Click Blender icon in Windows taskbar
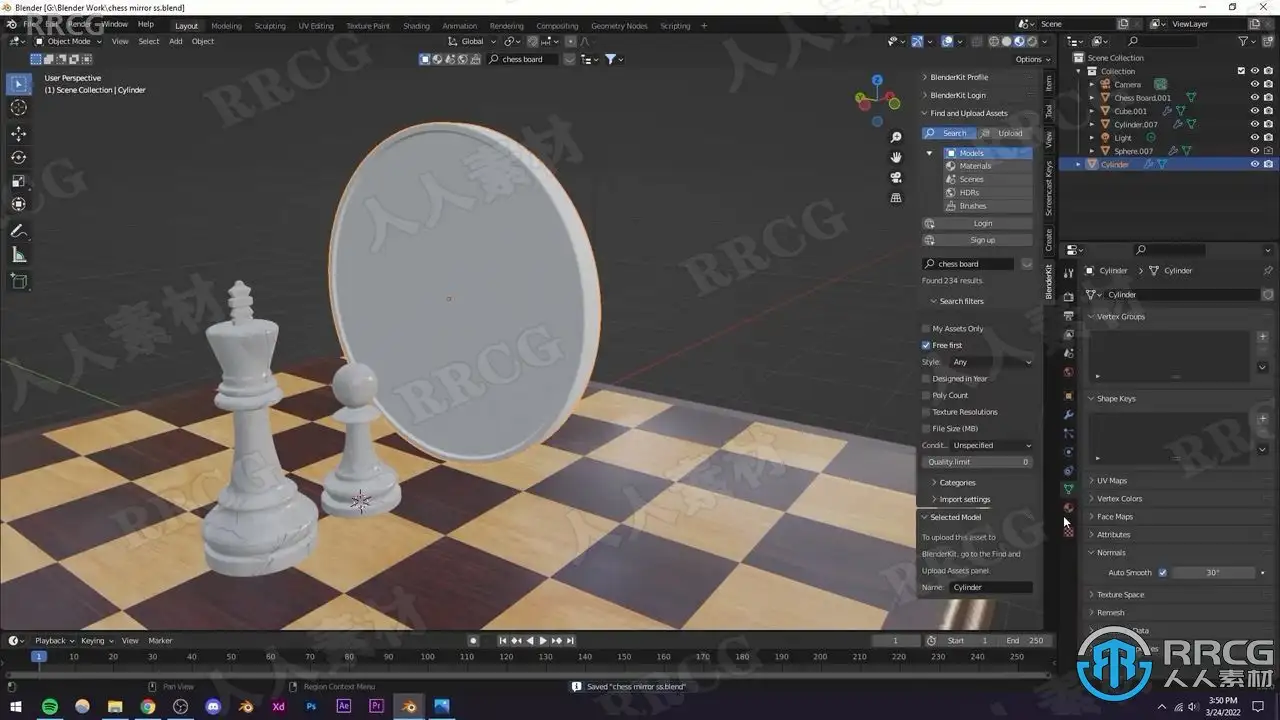Screen dimensions: 1280x720 409,706
